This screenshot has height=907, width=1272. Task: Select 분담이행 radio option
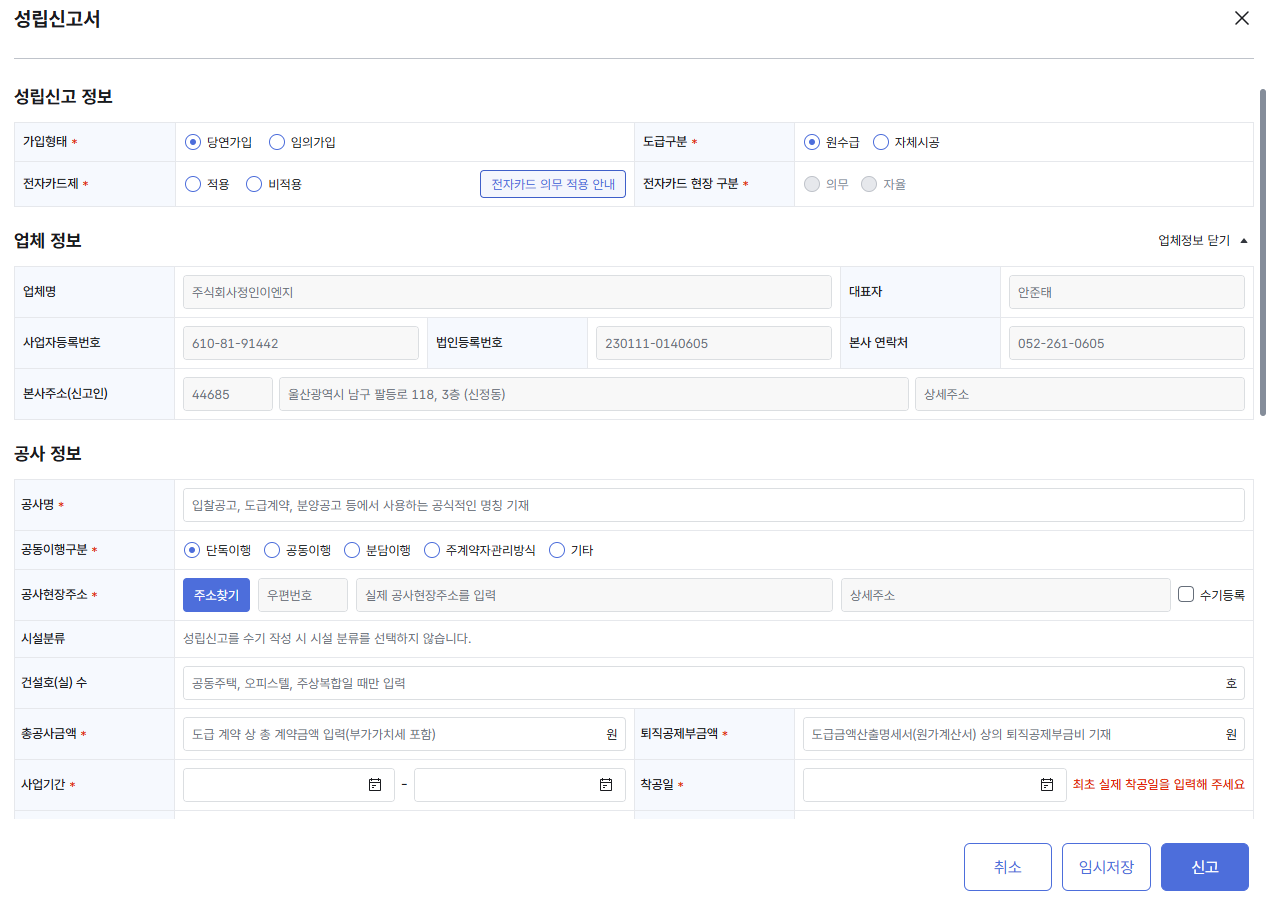coord(352,550)
